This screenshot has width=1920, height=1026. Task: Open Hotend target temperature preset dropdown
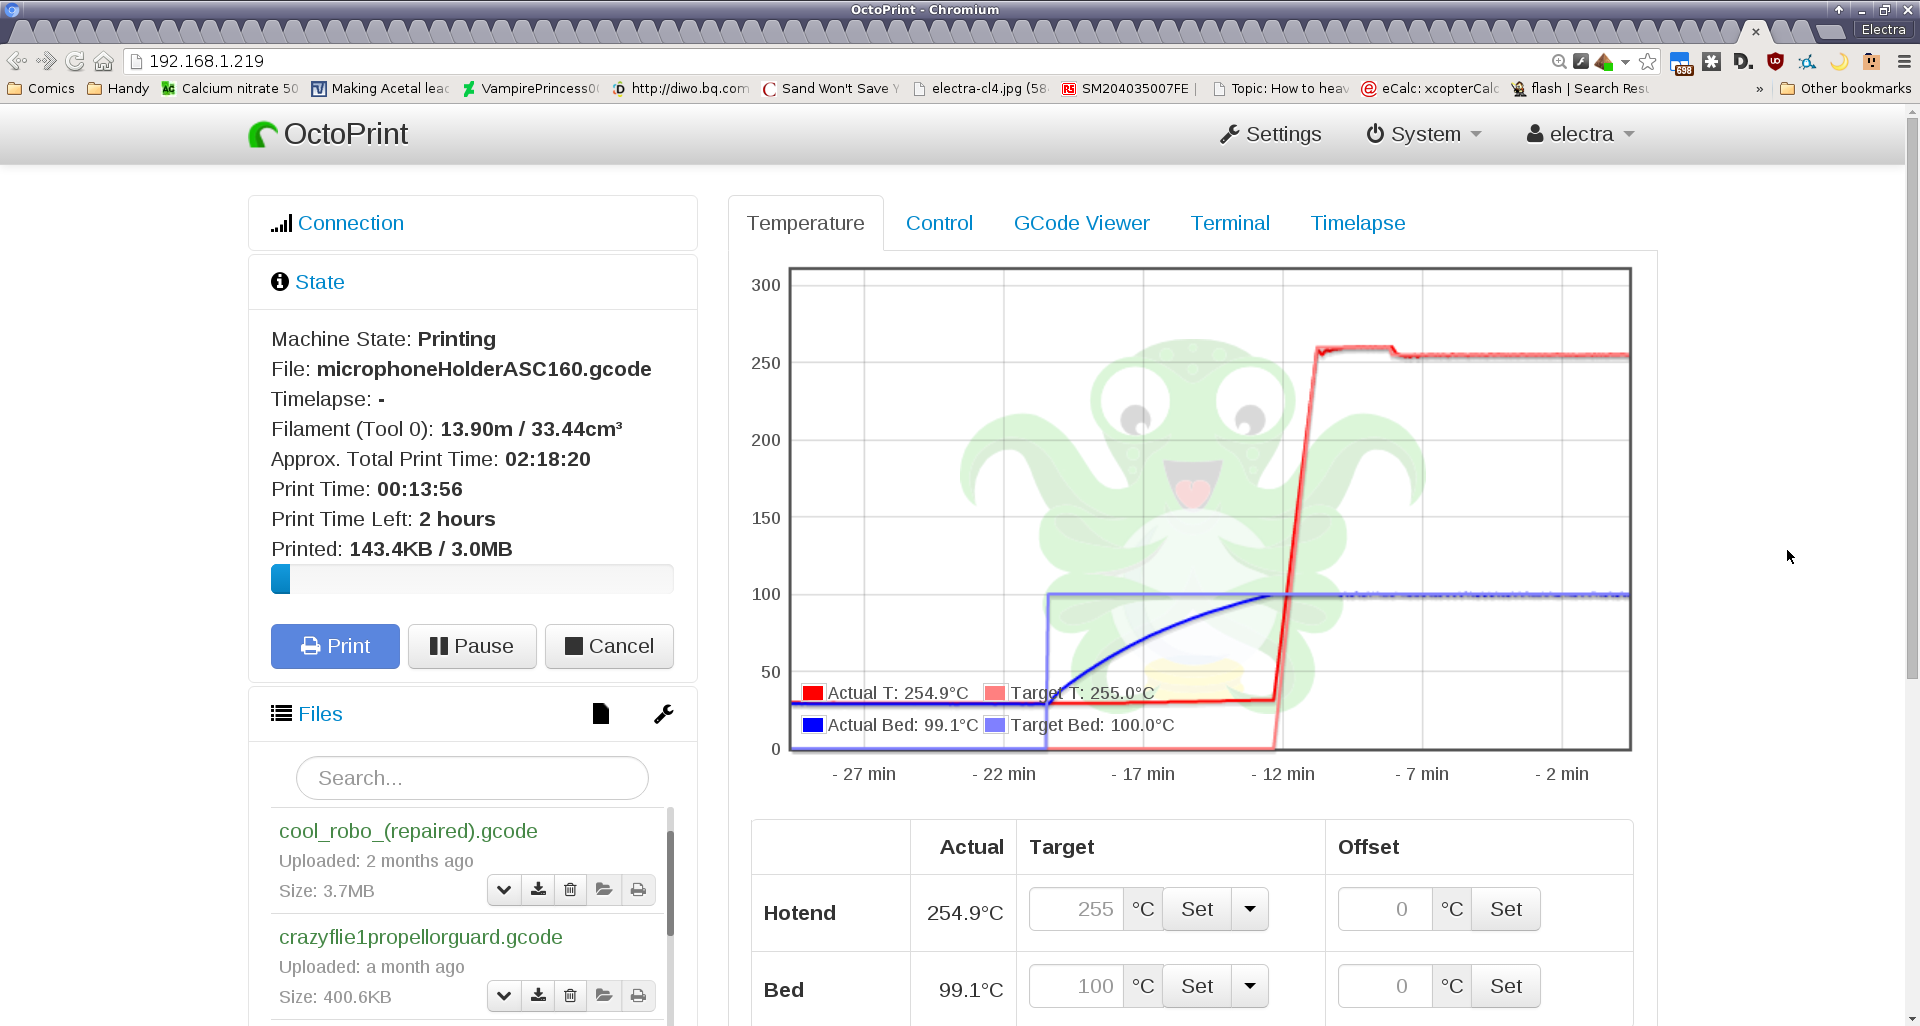1250,909
